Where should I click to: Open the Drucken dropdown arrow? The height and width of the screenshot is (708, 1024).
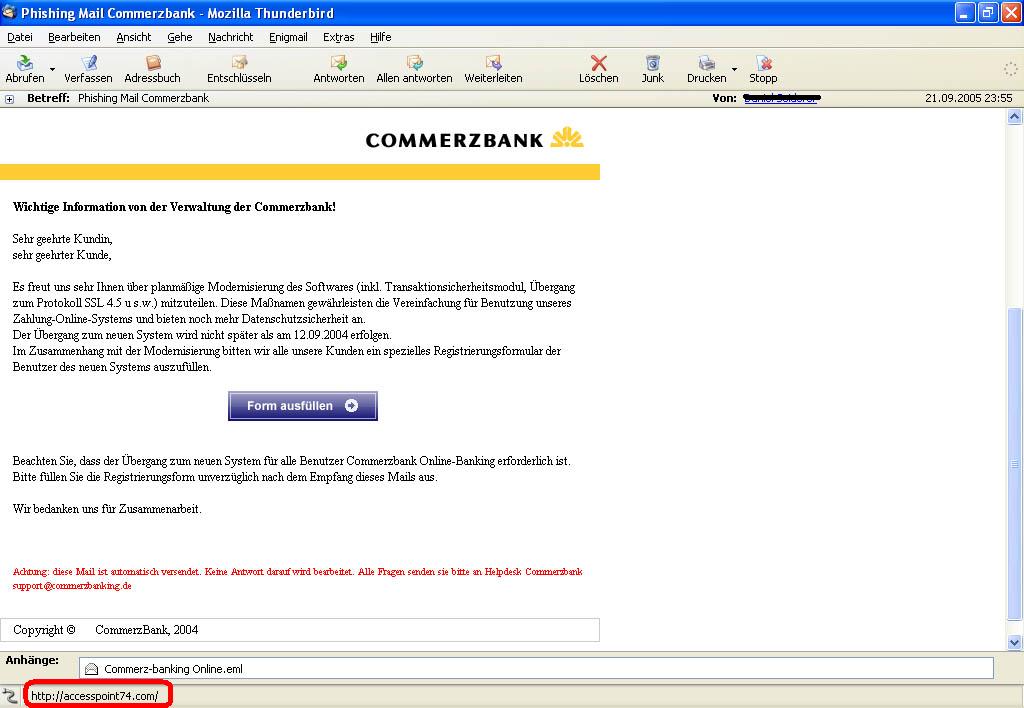point(734,69)
